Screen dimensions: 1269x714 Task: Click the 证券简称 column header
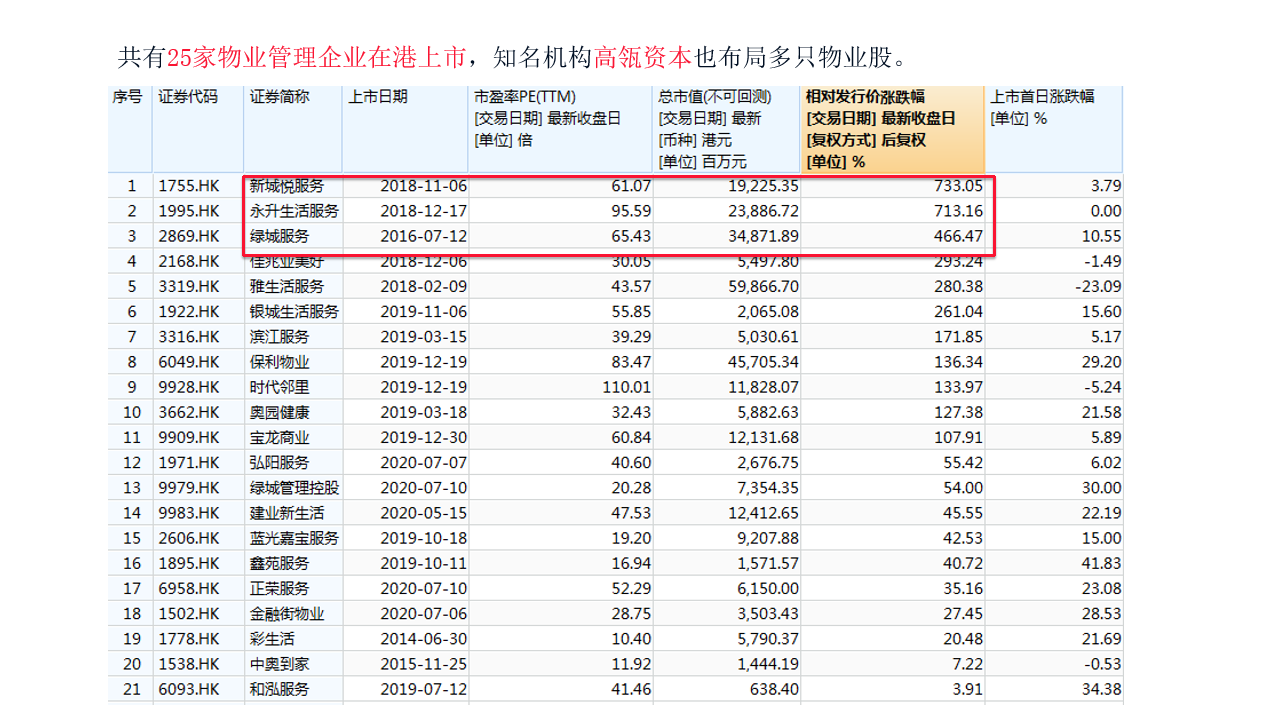point(280,97)
